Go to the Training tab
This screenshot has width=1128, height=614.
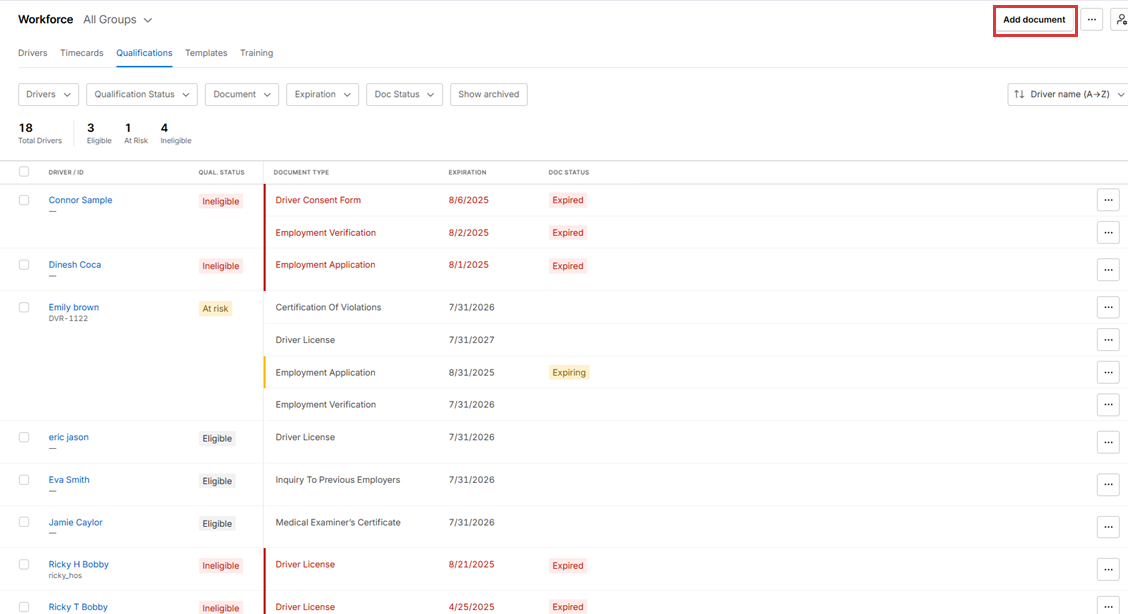(x=256, y=53)
